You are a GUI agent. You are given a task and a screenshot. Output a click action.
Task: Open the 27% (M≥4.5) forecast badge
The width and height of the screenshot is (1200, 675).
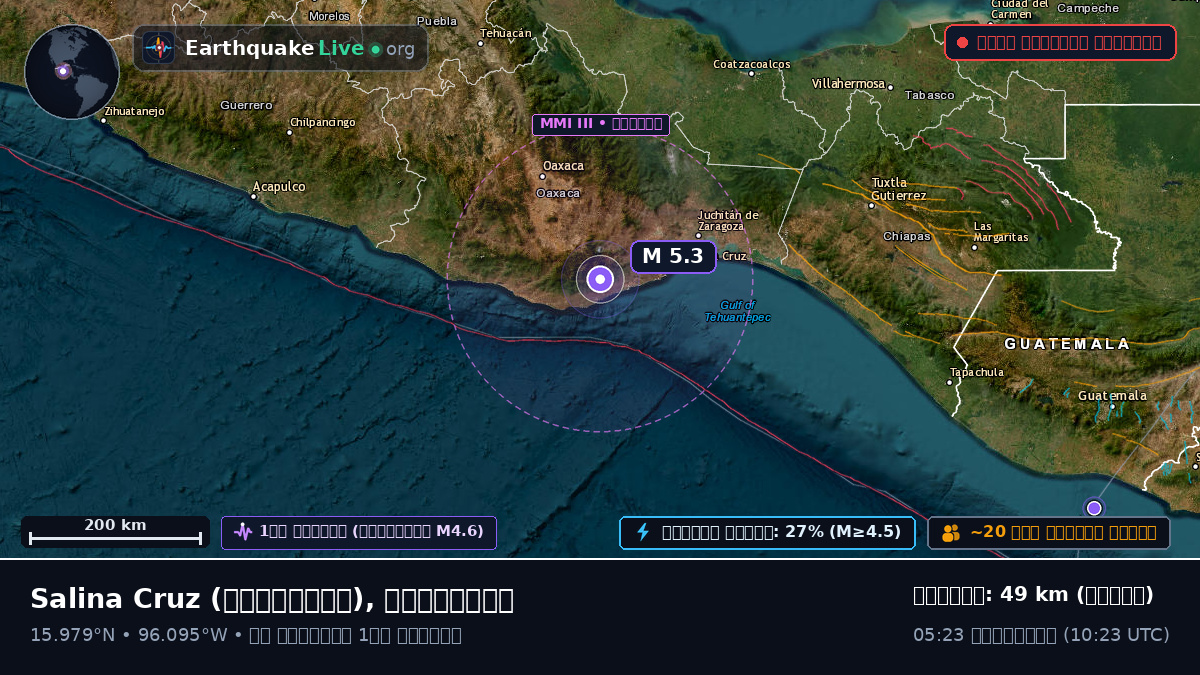coord(768,532)
